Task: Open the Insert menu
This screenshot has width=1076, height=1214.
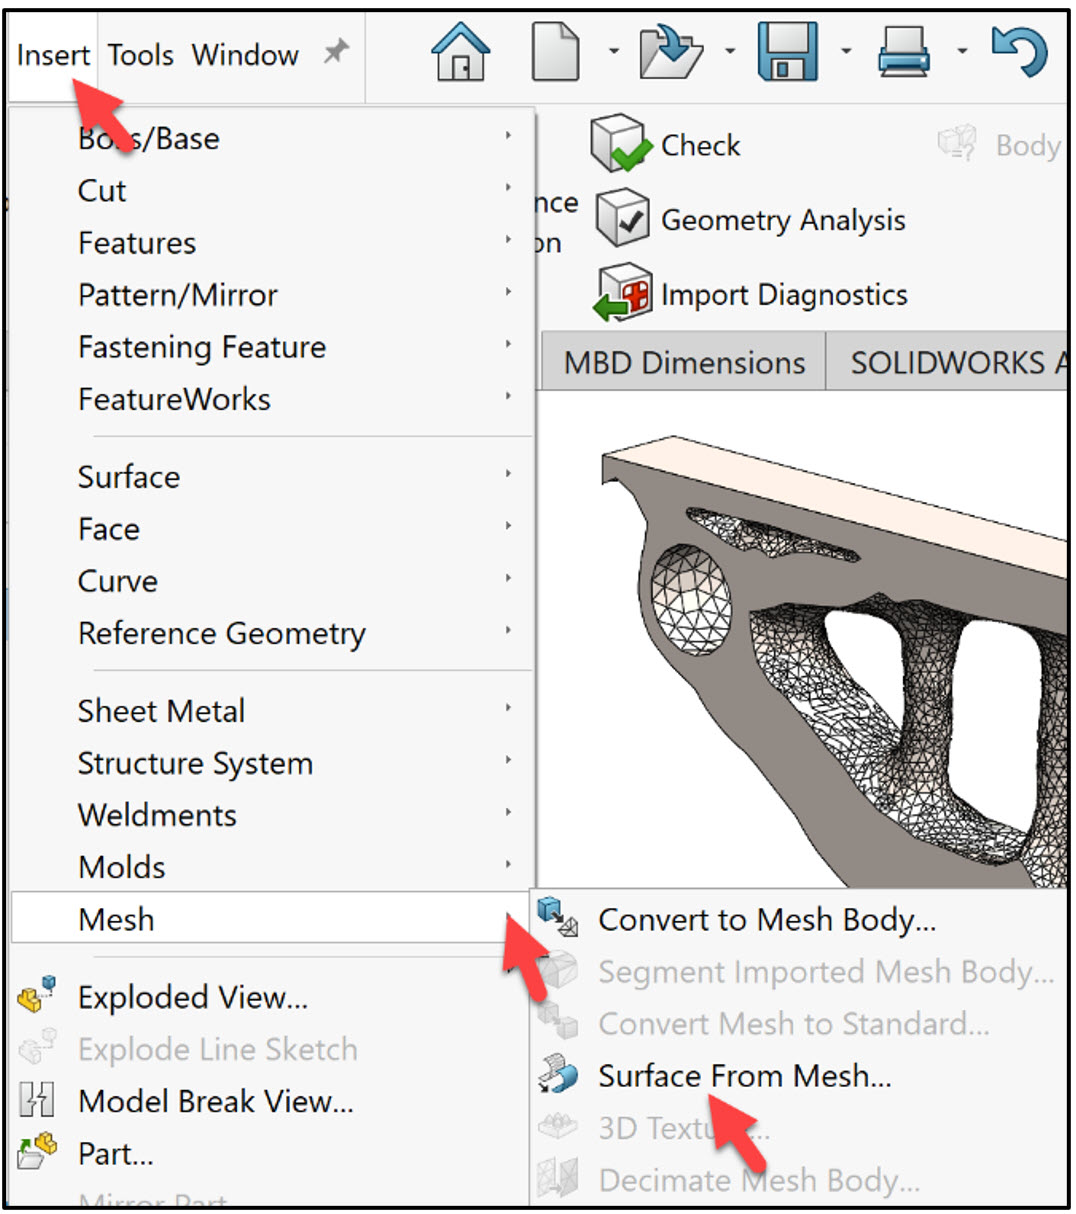Action: (x=52, y=55)
